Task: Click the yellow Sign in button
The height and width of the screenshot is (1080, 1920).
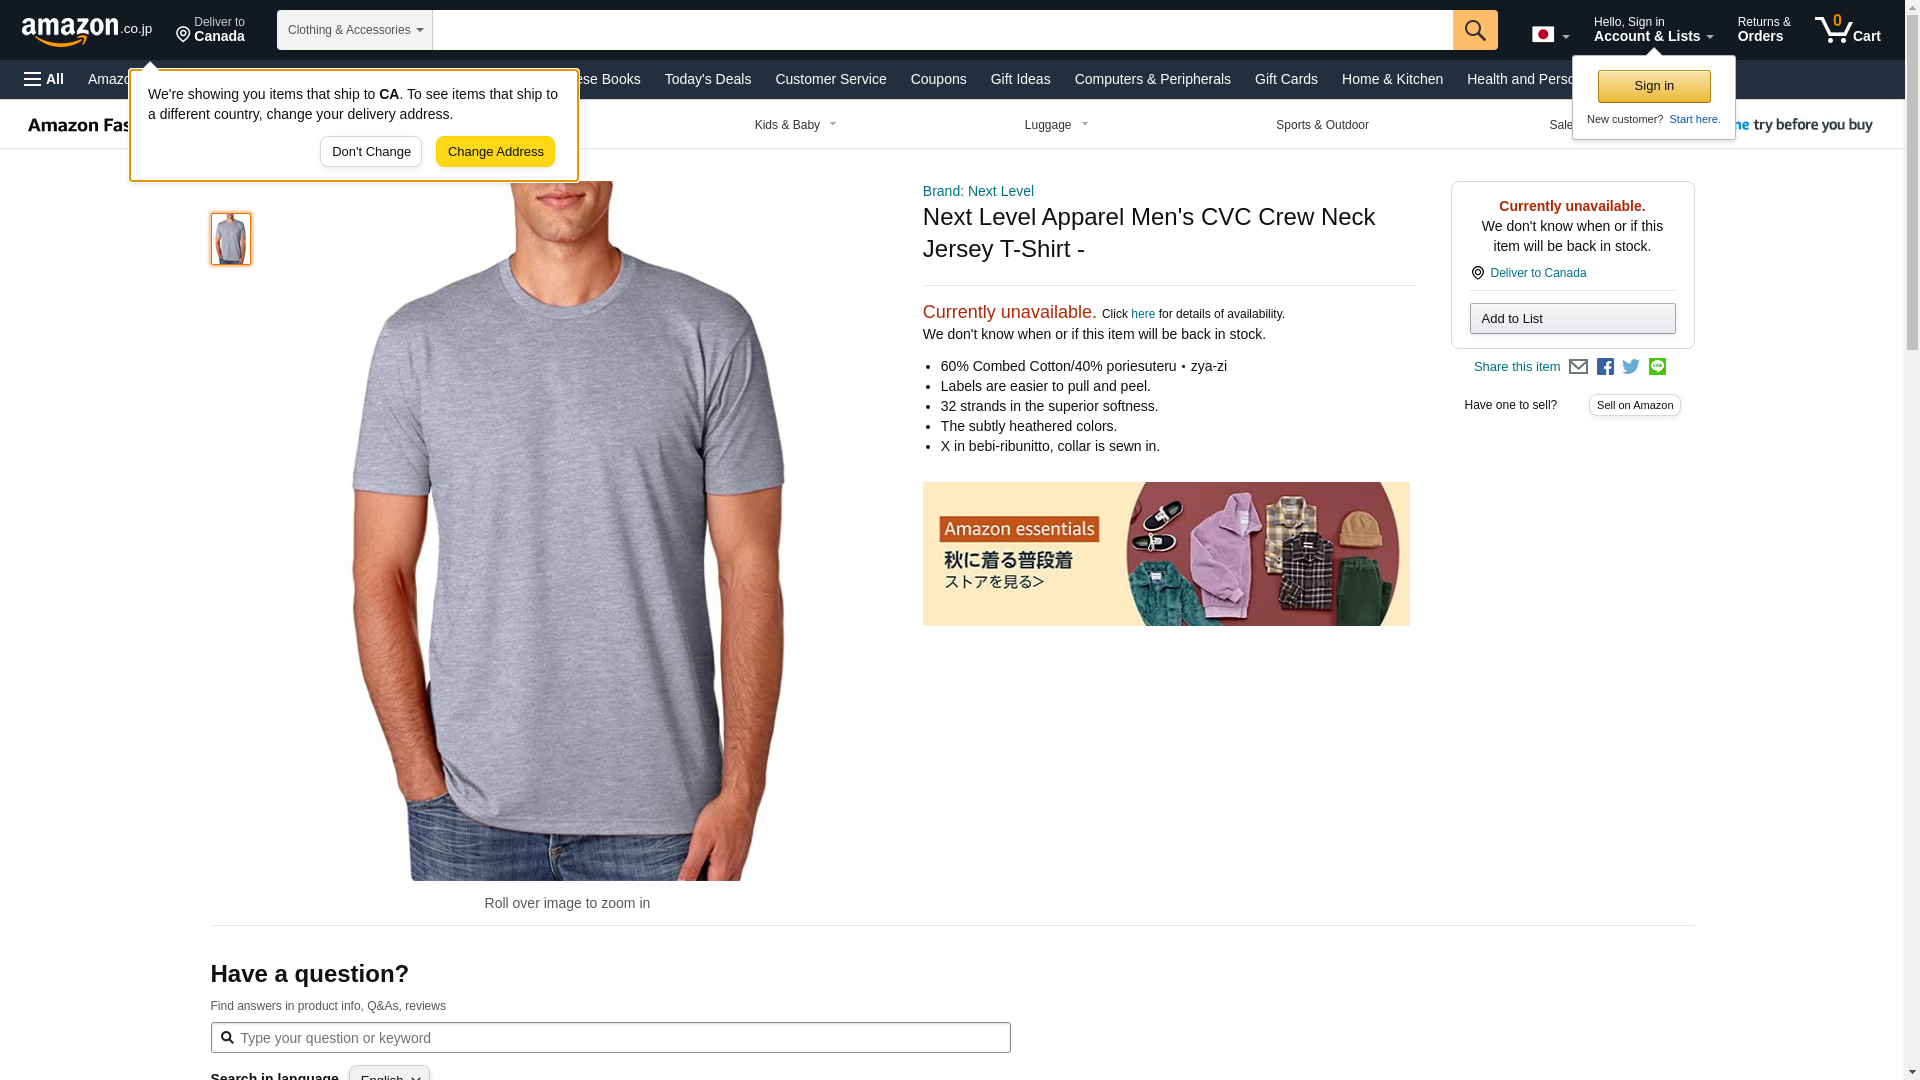Action: point(1654,86)
